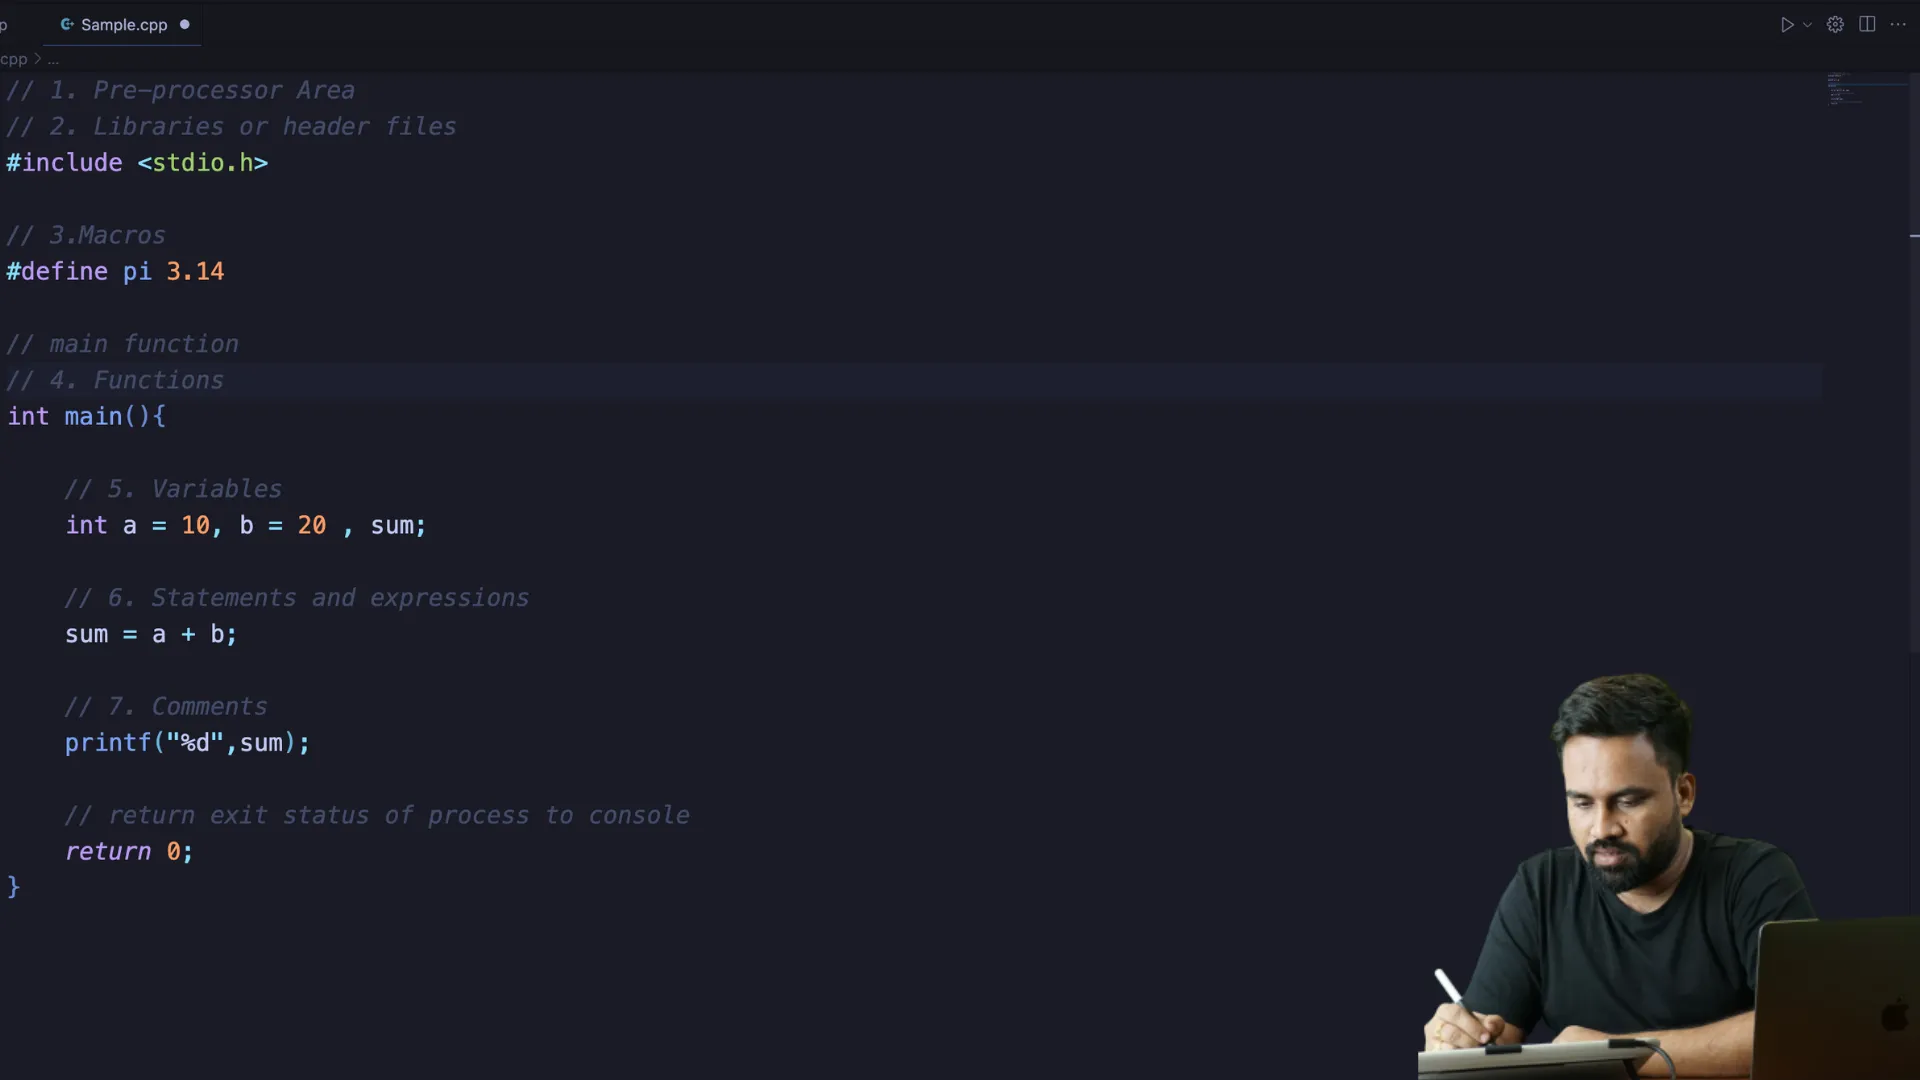Expand the breadcrumb ellipsis after cpp
The height and width of the screenshot is (1080, 1920).
(x=53, y=60)
